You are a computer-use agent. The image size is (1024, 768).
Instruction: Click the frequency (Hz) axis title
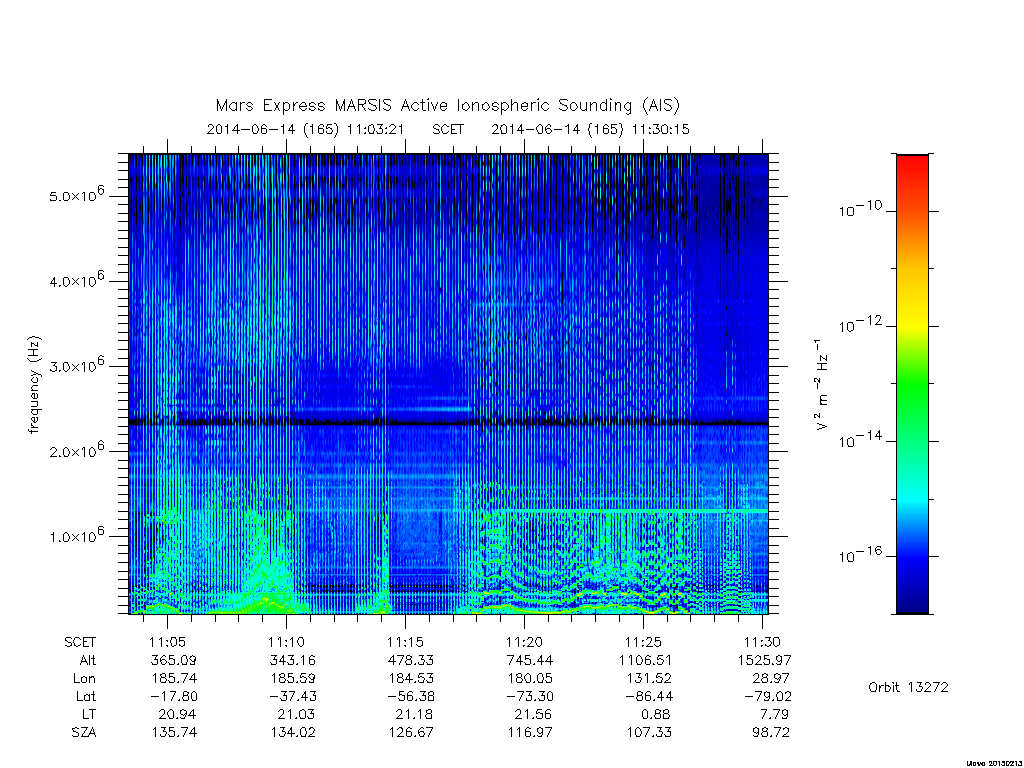coord(34,385)
